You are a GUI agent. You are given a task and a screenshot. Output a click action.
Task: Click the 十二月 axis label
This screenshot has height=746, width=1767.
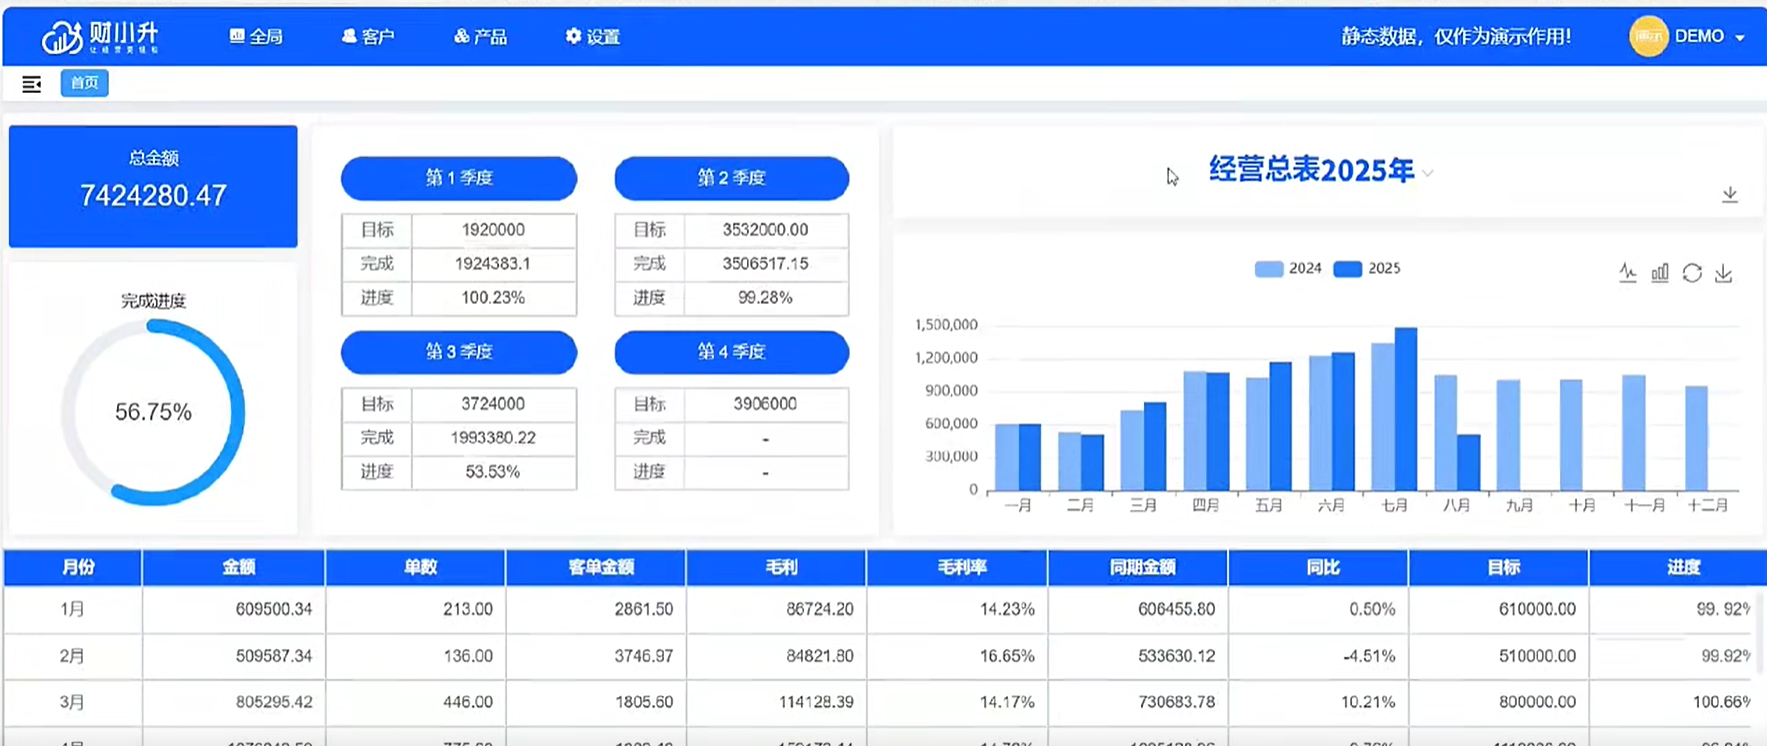[1708, 506]
